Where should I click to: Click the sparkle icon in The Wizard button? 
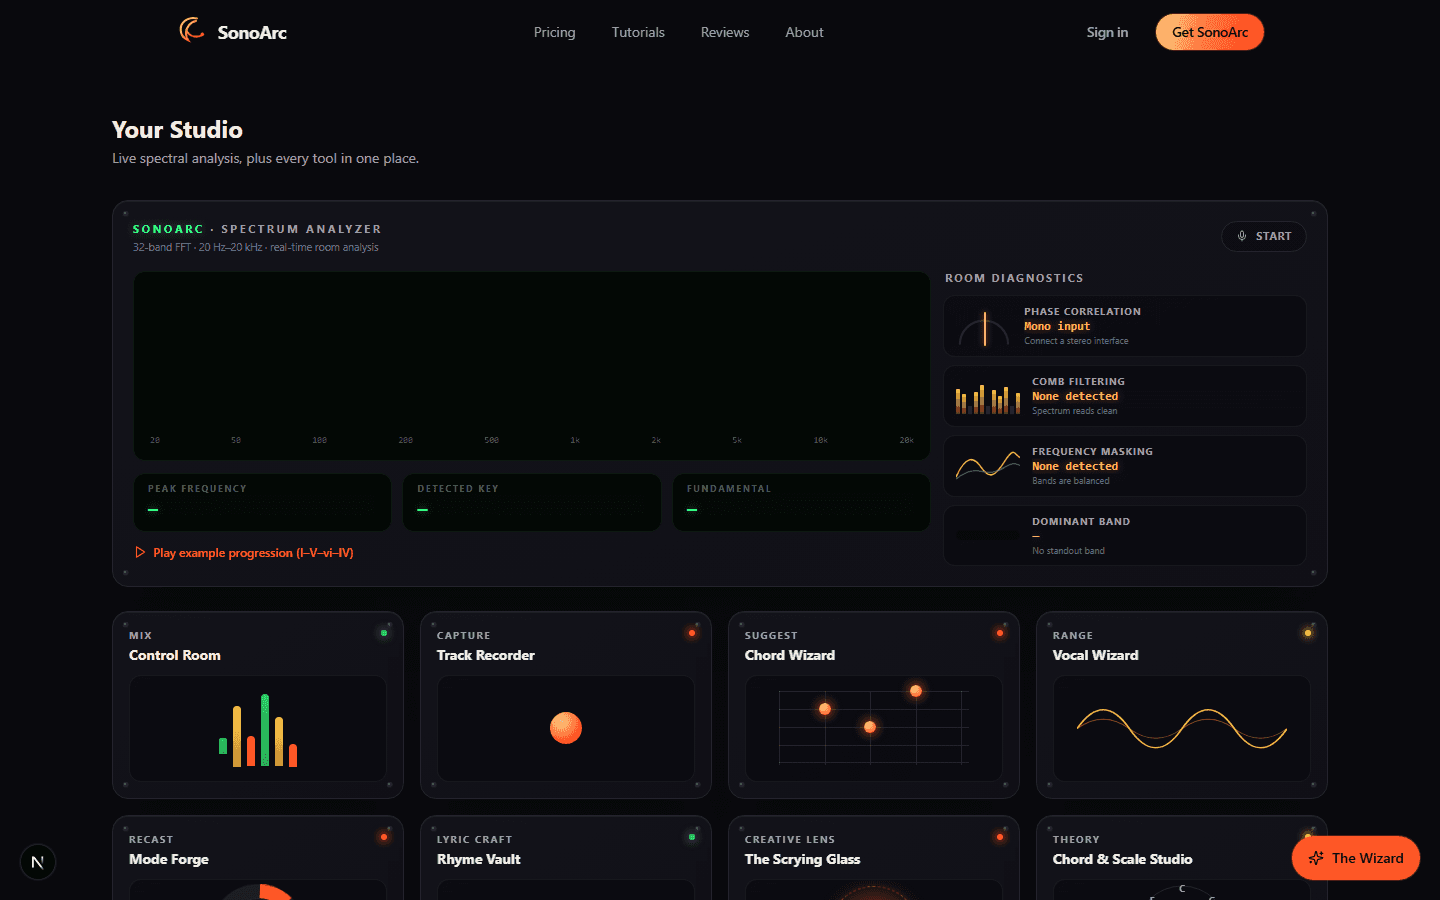pos(1316,858)
